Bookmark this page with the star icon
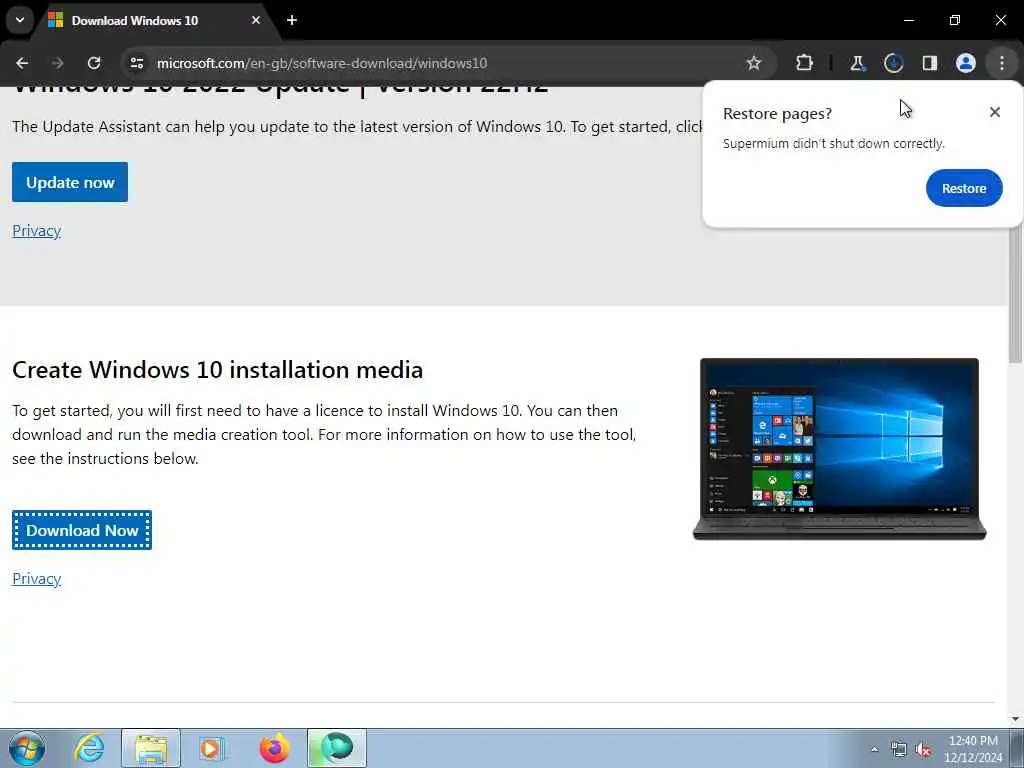 754,63
